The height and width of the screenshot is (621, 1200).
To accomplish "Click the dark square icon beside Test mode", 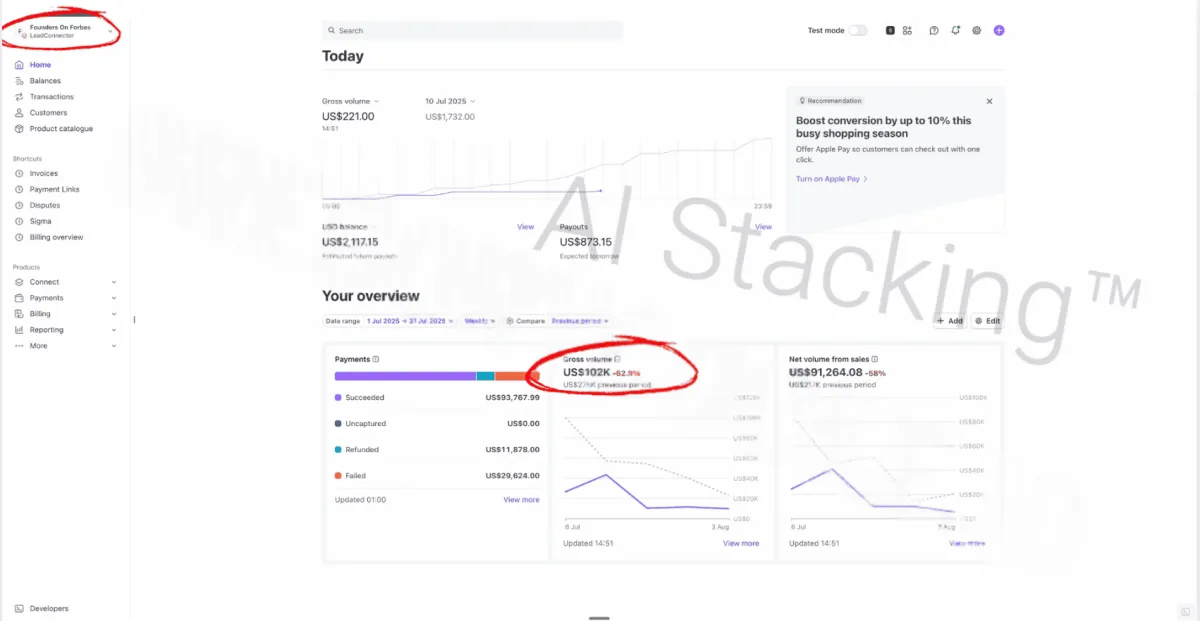I will tap(890, 31).
